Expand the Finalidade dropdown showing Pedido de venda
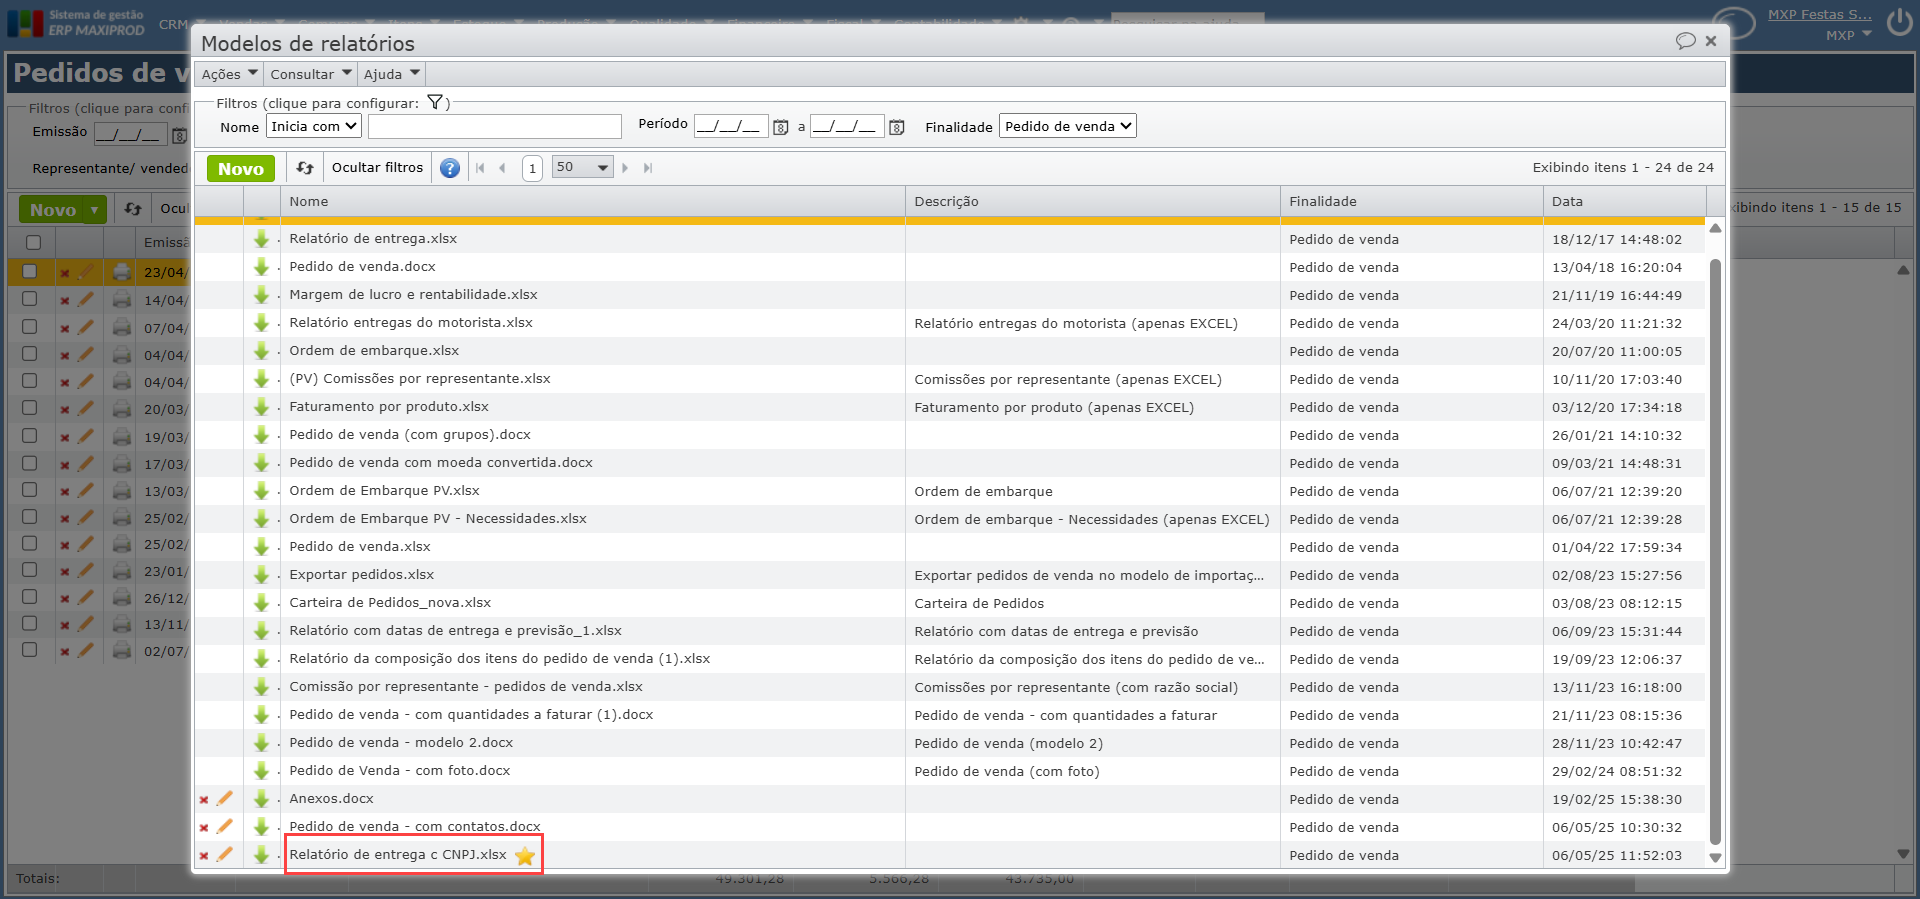The width and height of the screenshot is (1920, 899). (1067, 126)
